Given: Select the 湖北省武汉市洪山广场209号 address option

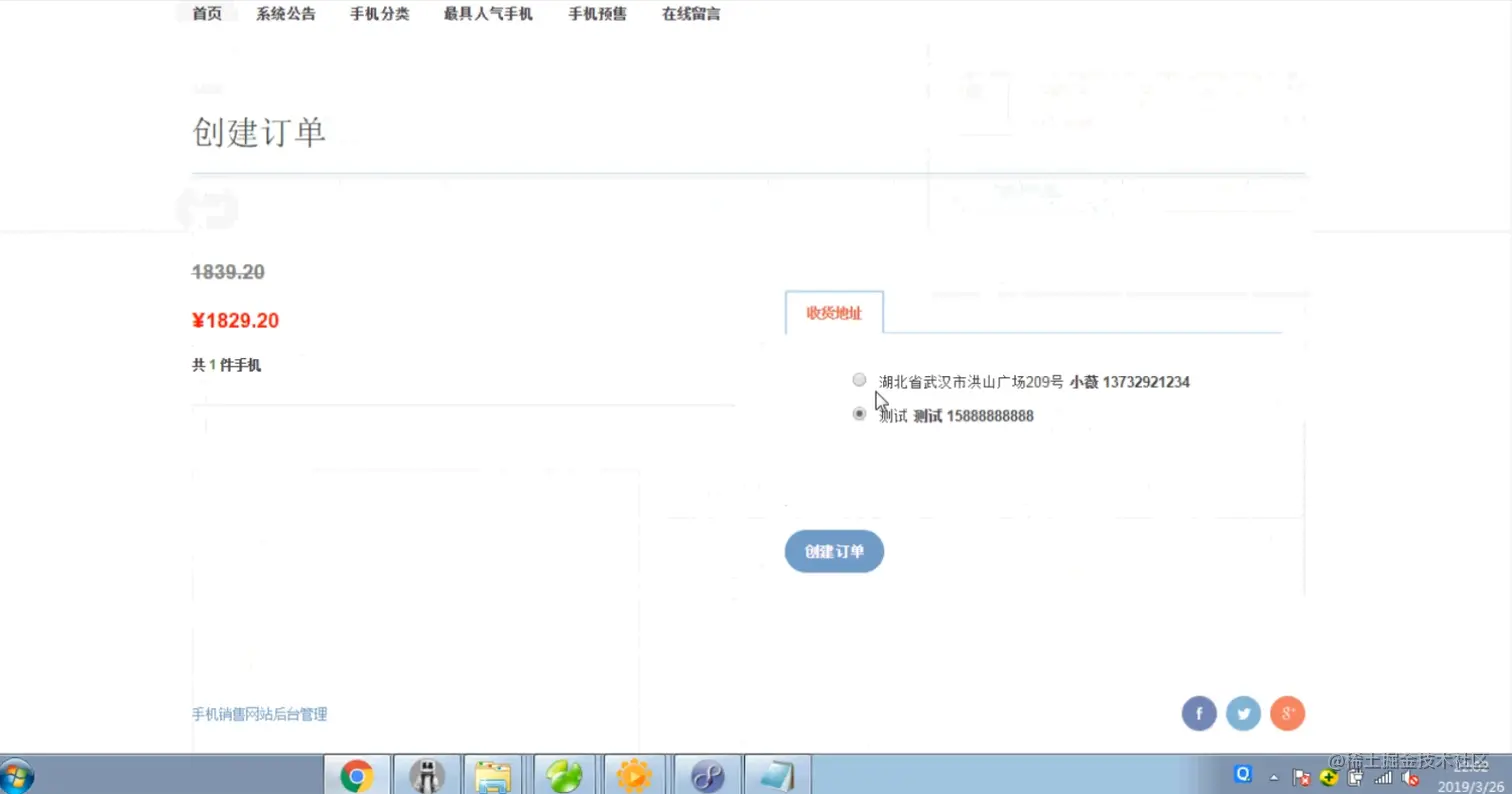Looking at the screenshot, I should 859,380.
